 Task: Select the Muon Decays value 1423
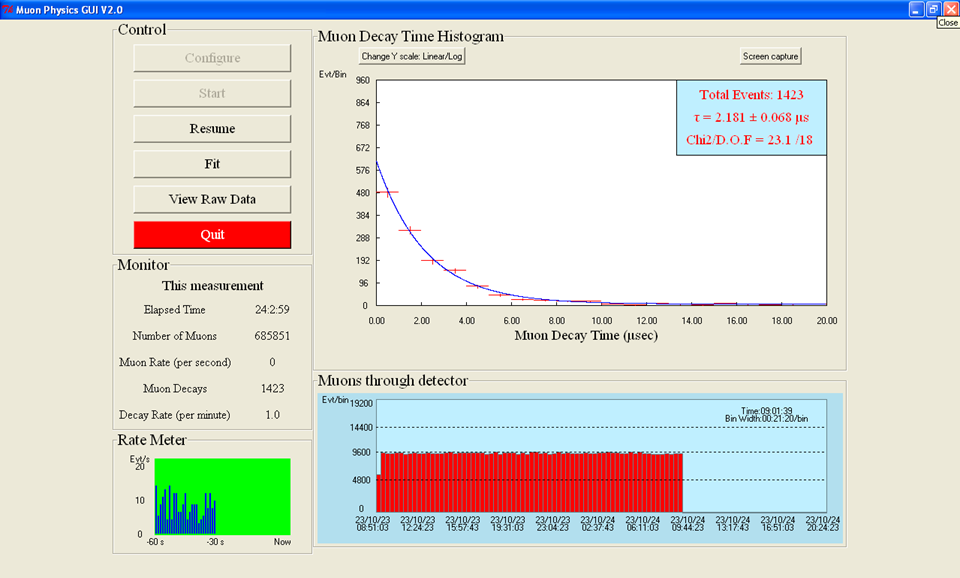click(272, 389)
